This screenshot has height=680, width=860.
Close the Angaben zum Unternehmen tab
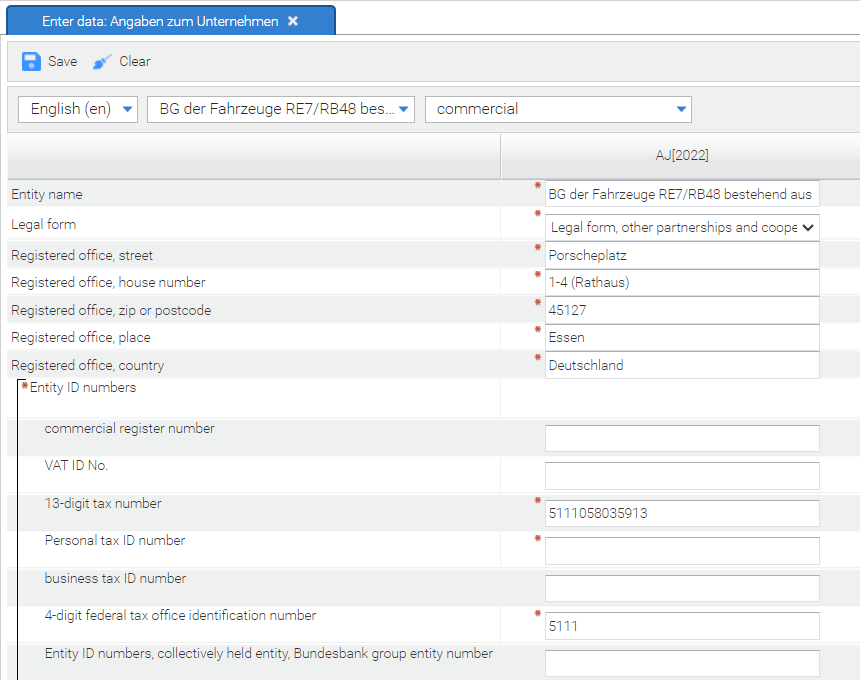(293, 21)
